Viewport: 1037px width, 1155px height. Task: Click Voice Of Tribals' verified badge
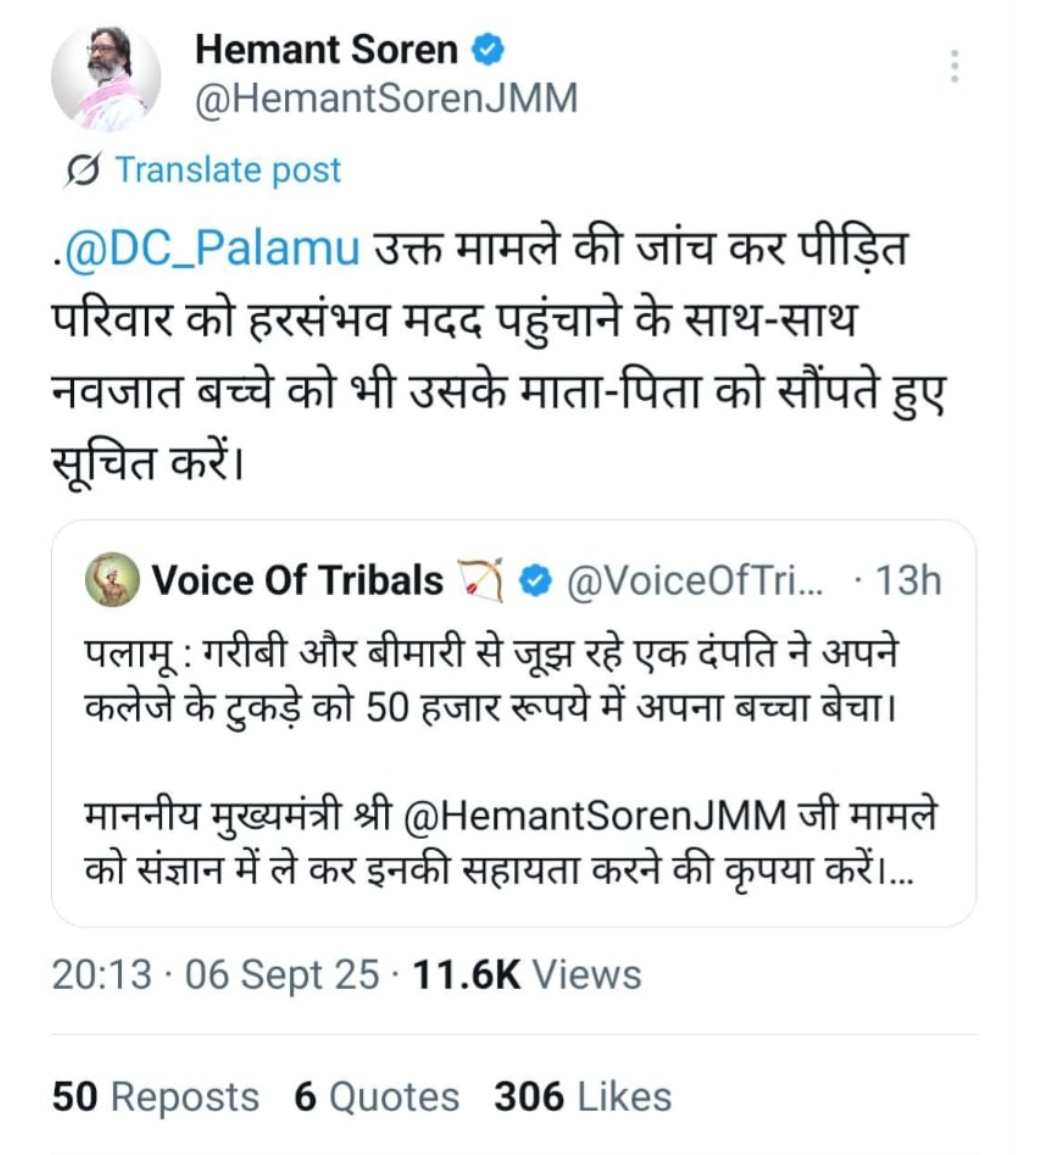538,580
